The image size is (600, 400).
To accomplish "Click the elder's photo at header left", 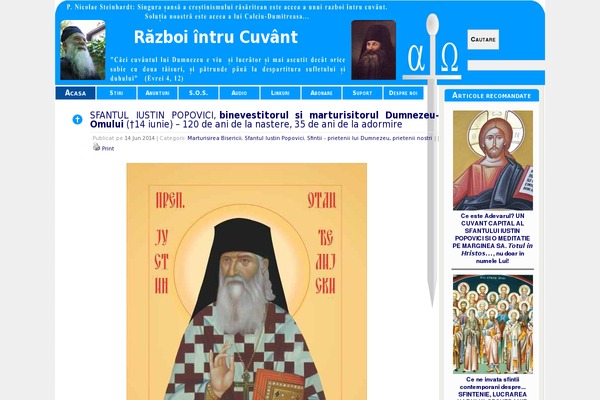I will tap(83, 50).
